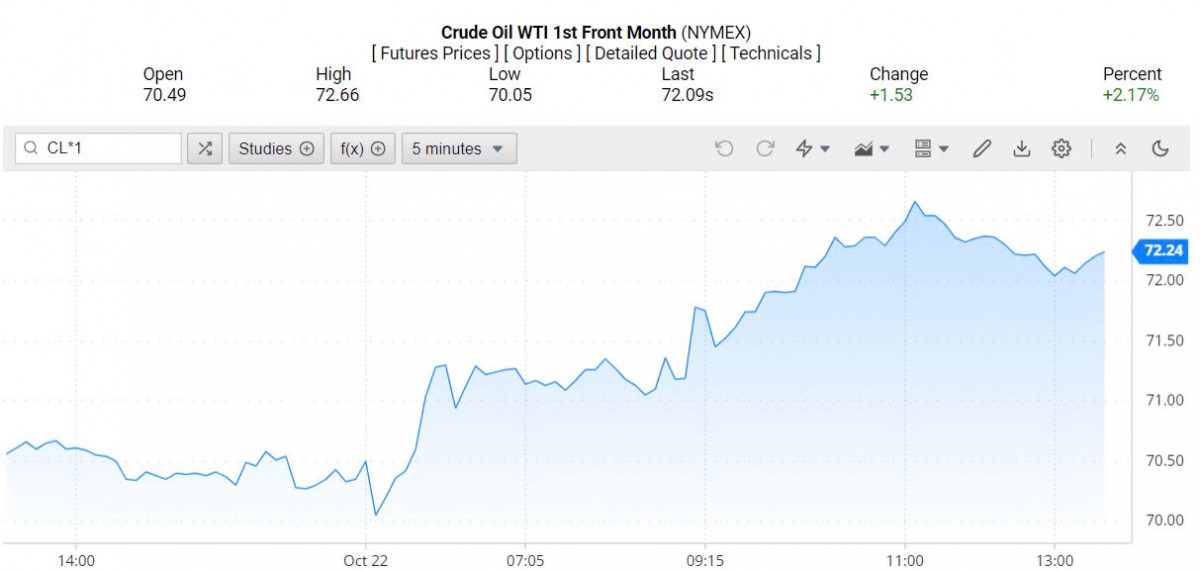Undo the last chart action
Viewport: 1200px width, 571px height.
click(x=724, y=149)
